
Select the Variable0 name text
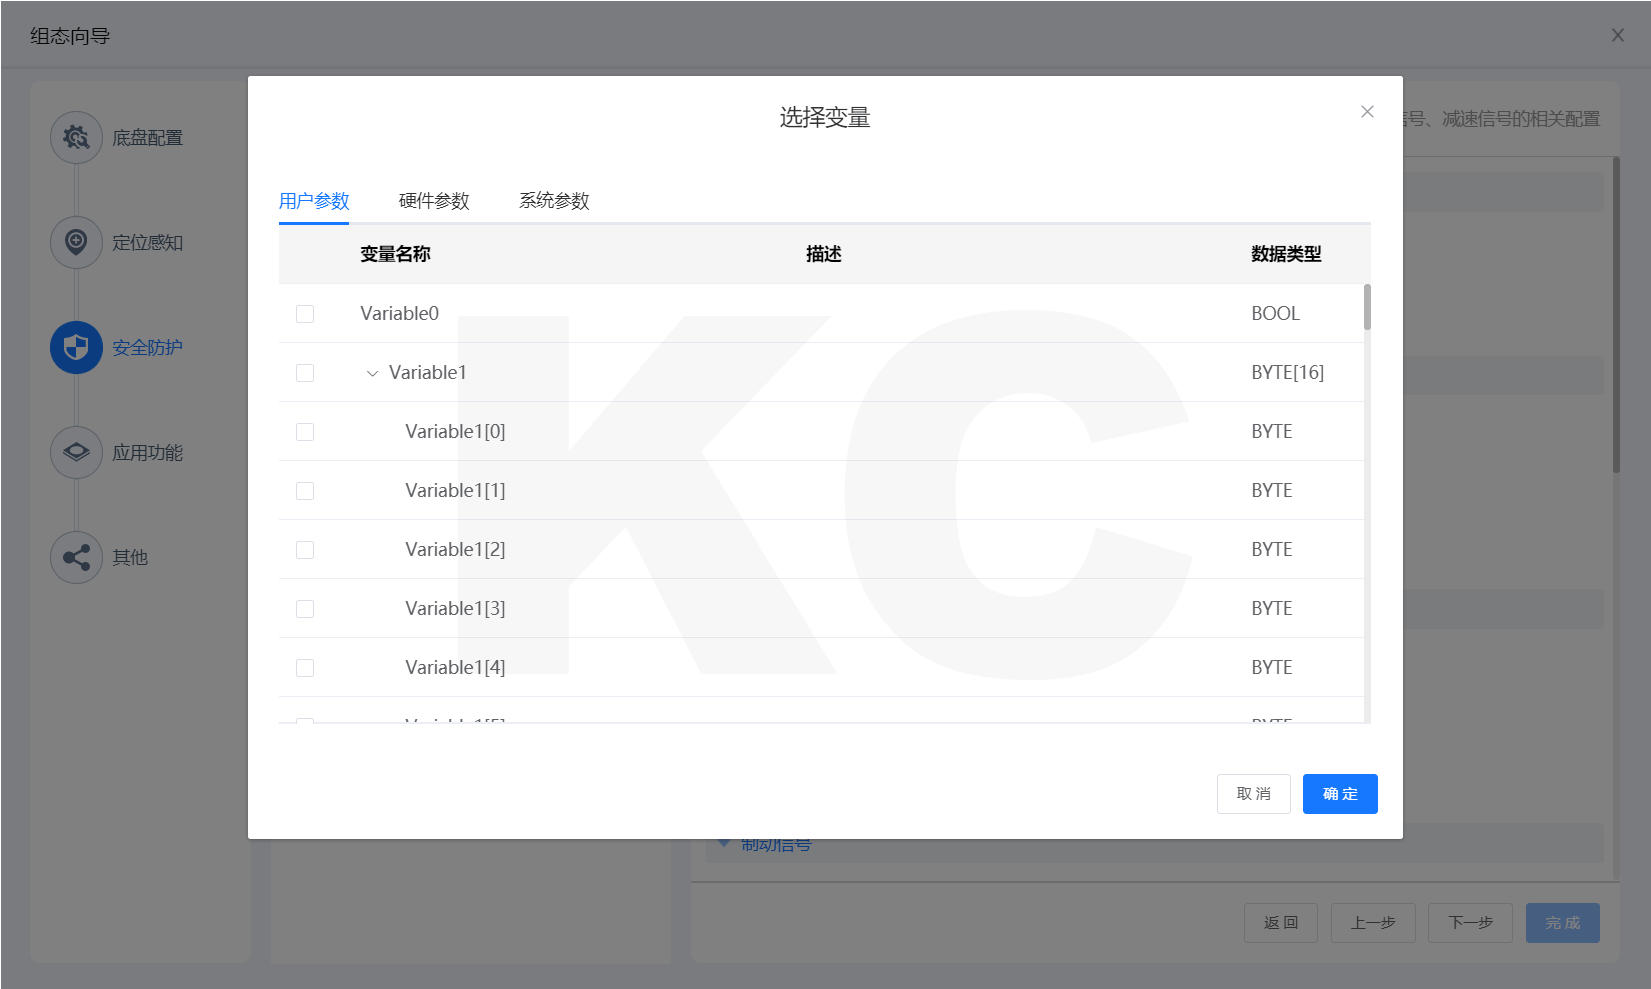point(400,313)
